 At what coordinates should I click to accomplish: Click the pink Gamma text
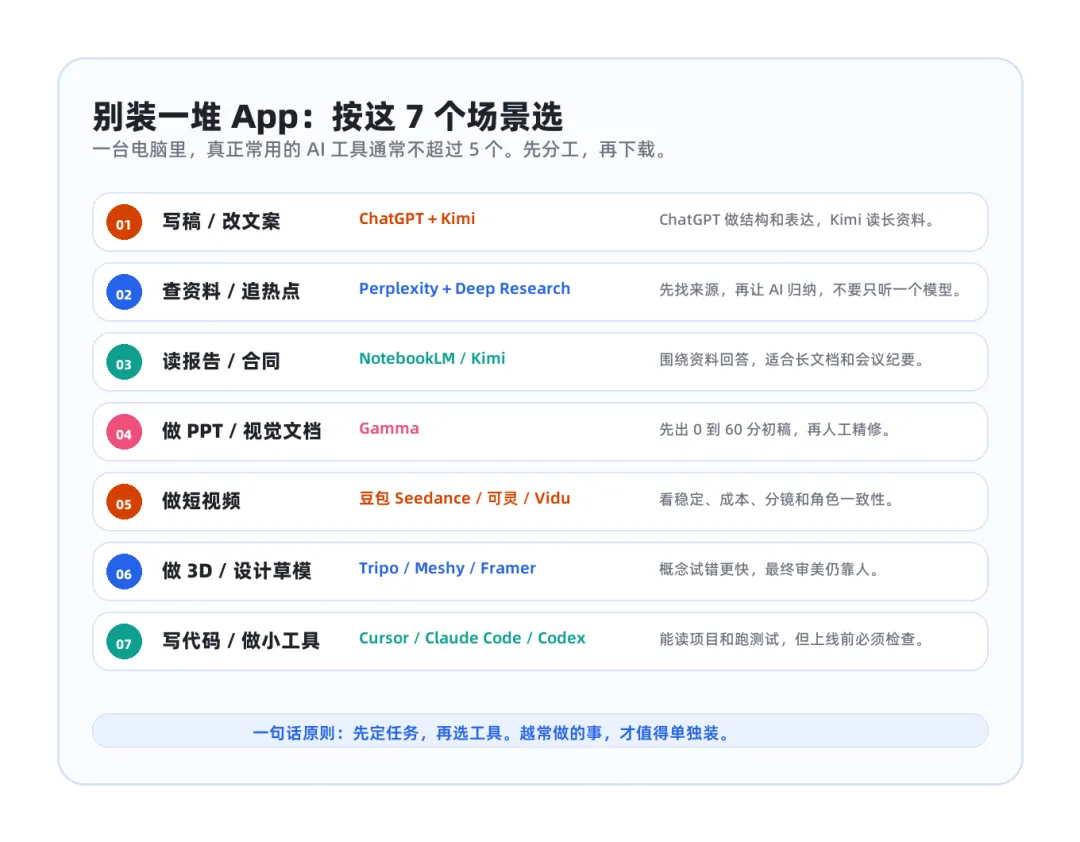click(x=388, y=429)
